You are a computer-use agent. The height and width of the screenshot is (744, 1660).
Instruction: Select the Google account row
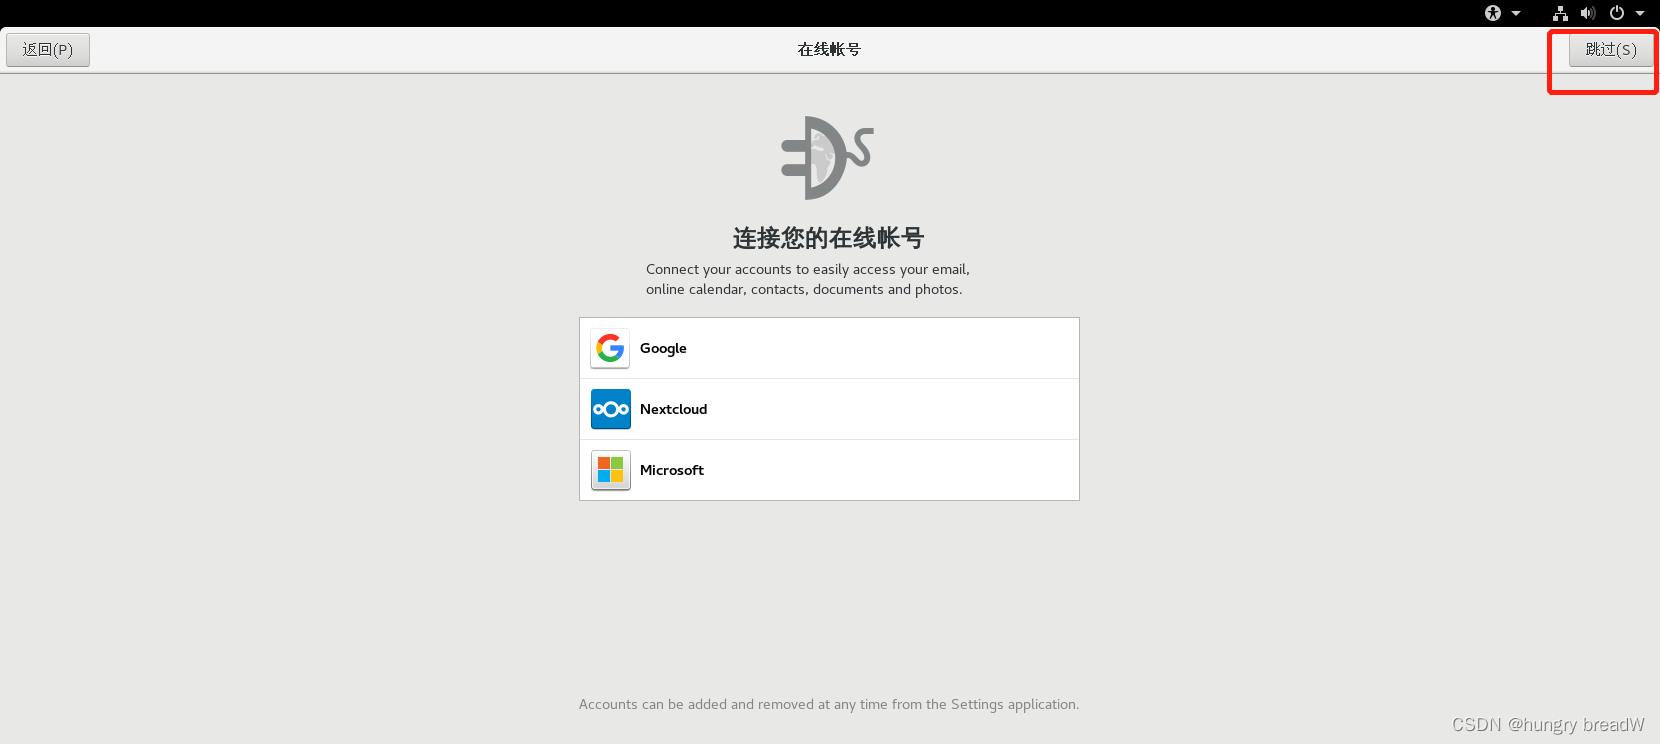tap(829, 348)
